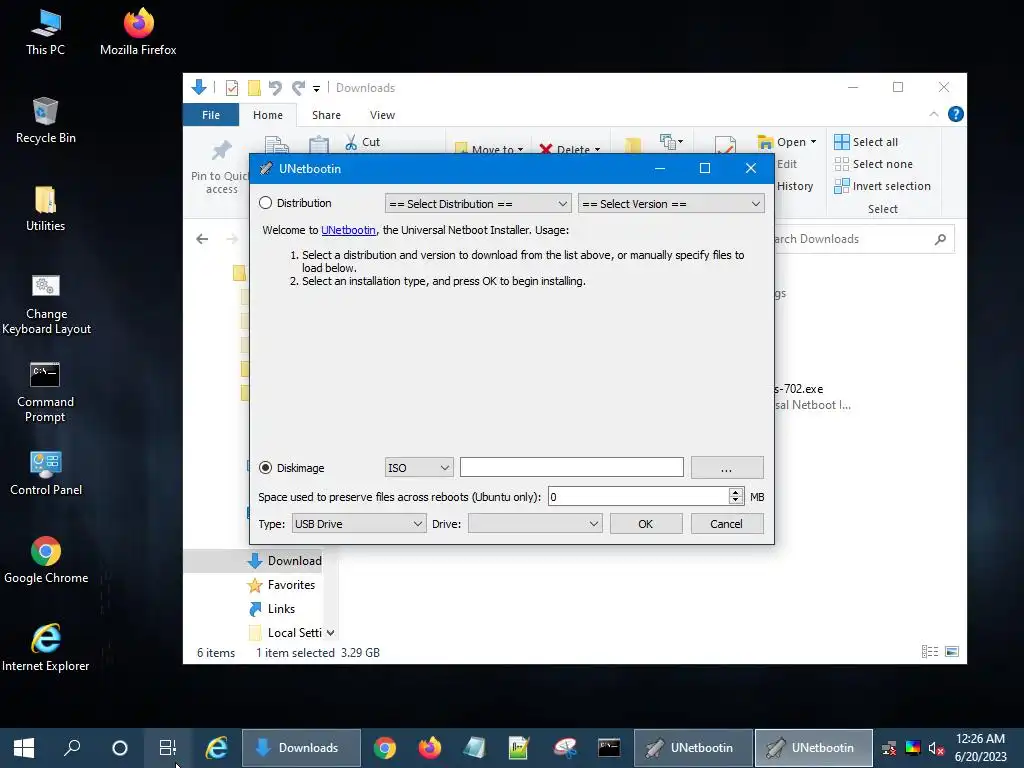Screen dimensions: 1024x768
Task: Select the Diskimage radio button
Action: point(265,468)
